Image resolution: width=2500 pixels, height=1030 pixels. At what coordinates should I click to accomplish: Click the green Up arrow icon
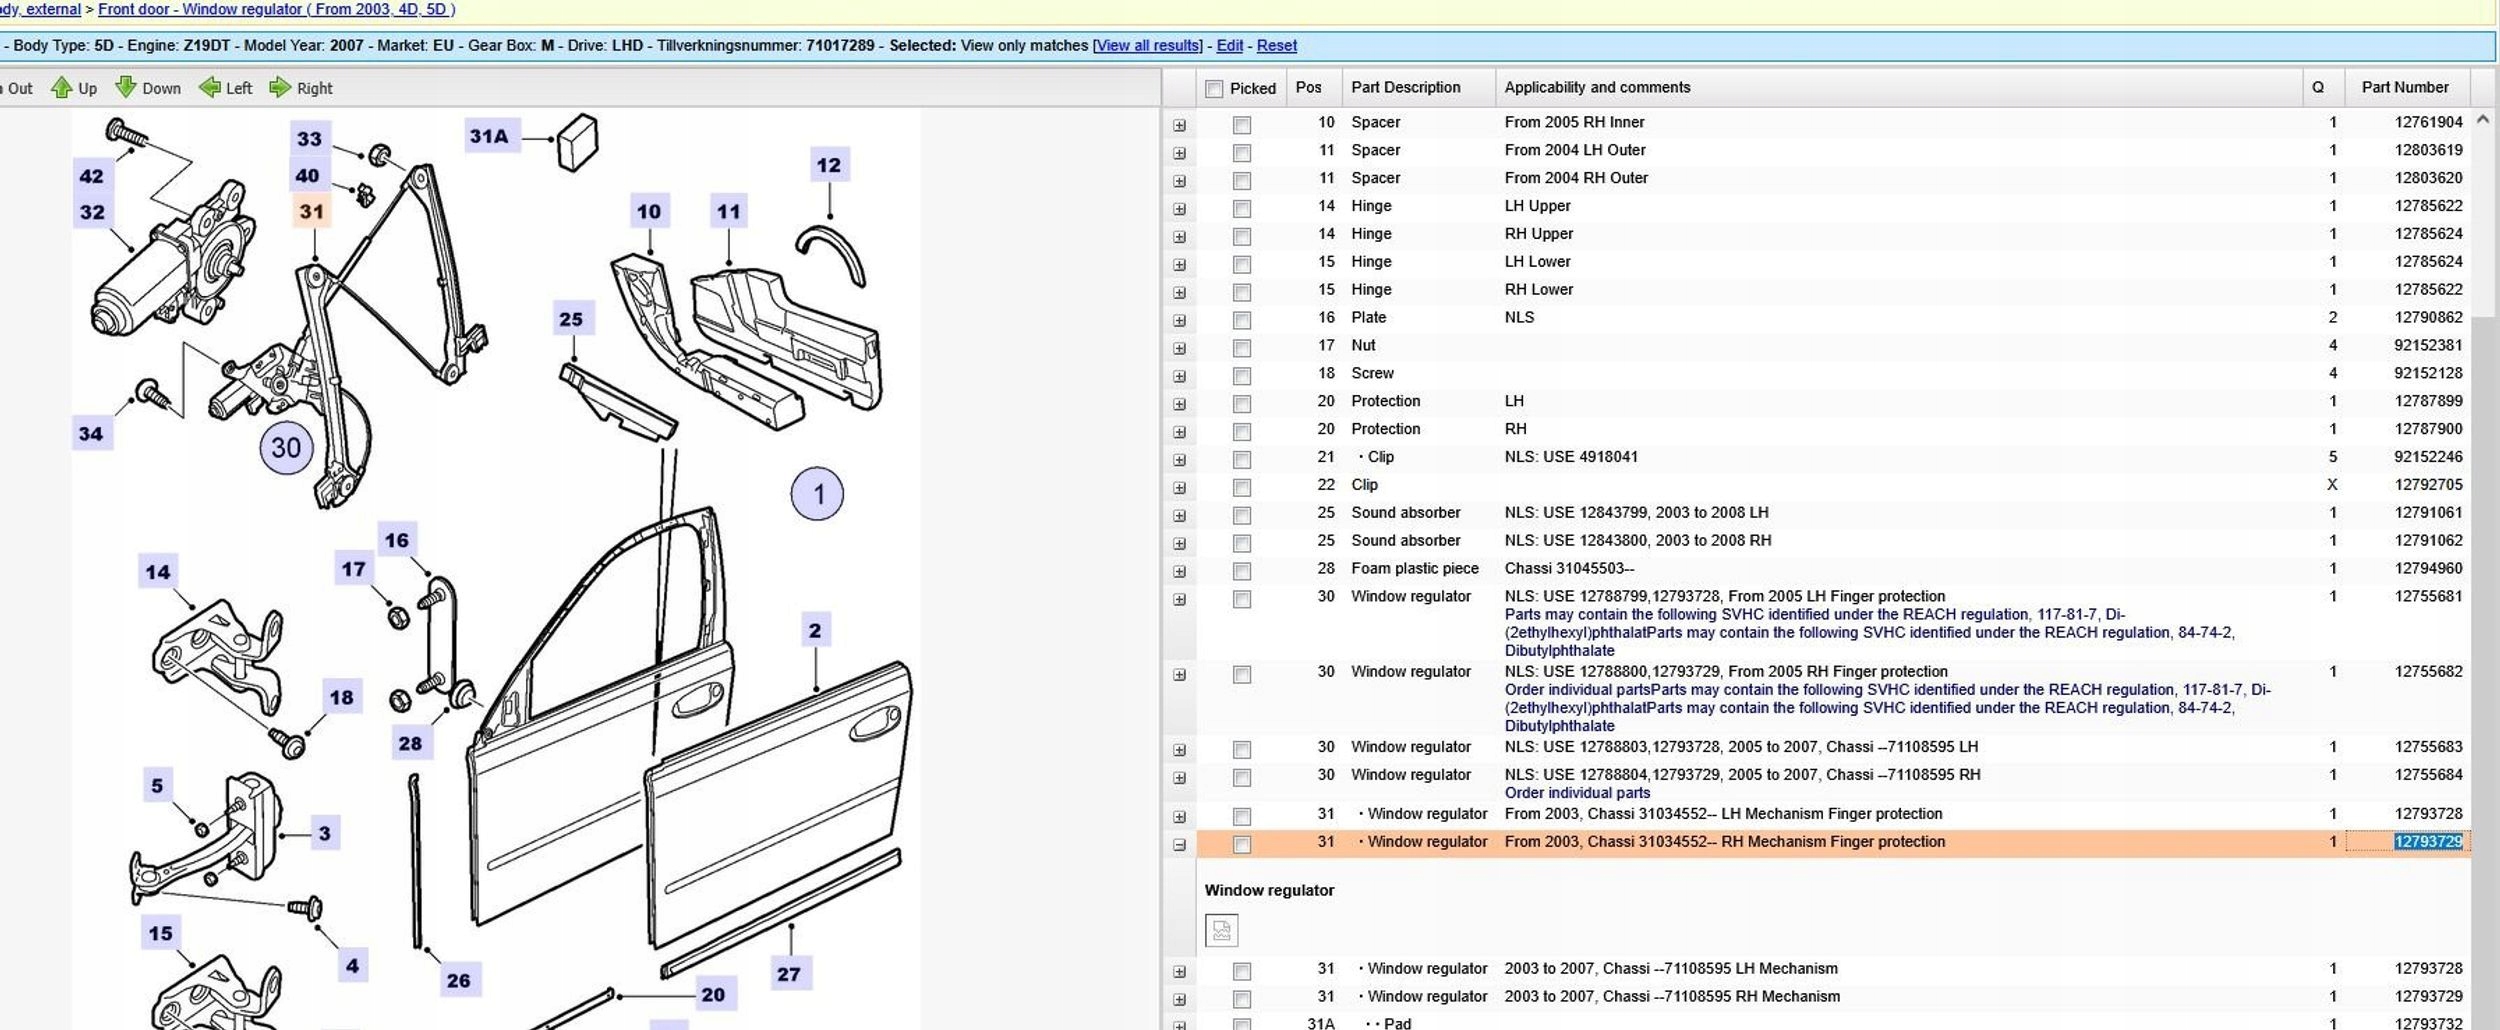(62, 88)
